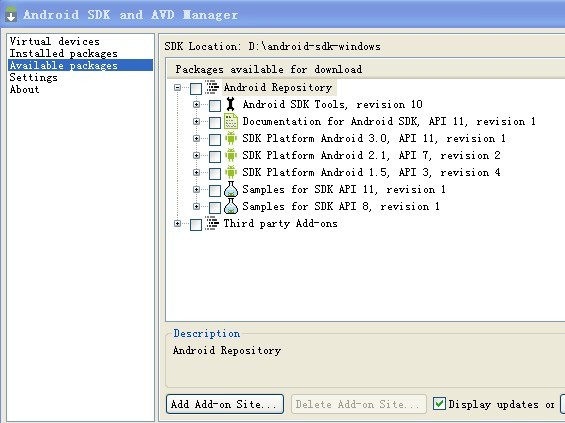This screenshot has height=423, width=565.
Task: Expand the Third party Add-ons node
Action: coord(177,223)
